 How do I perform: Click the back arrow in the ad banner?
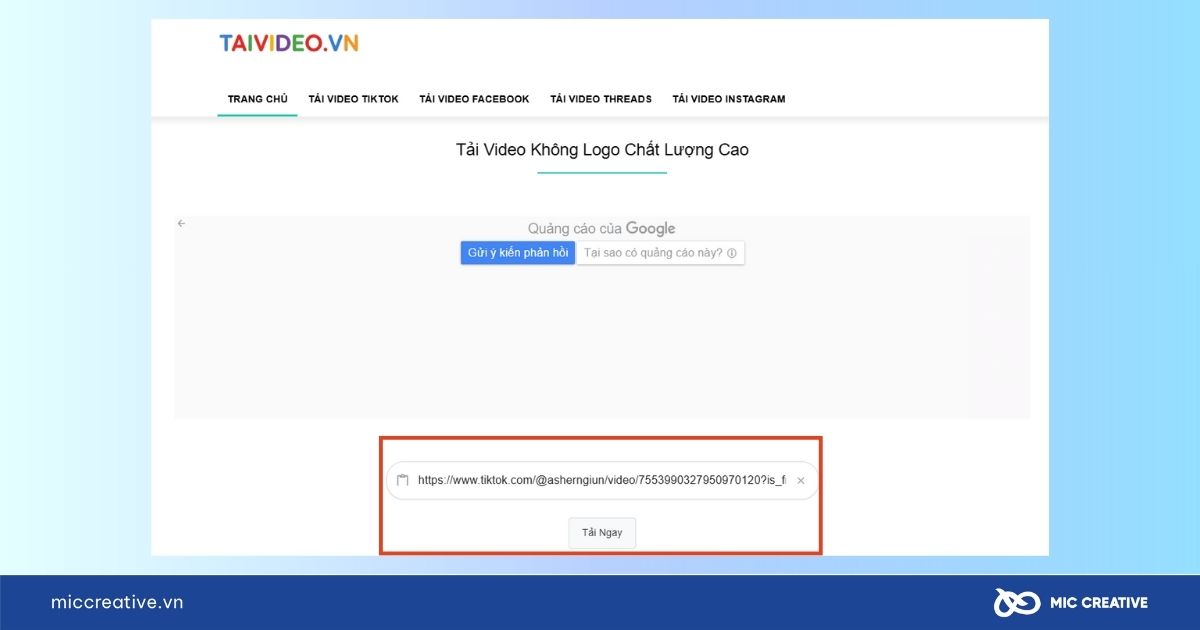181,223
